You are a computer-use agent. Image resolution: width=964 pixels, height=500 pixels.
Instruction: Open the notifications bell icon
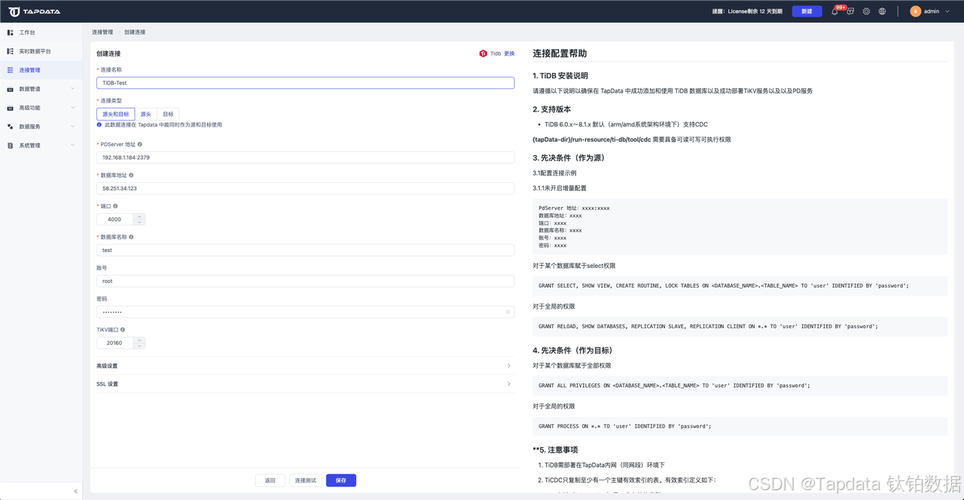[834, 11]
